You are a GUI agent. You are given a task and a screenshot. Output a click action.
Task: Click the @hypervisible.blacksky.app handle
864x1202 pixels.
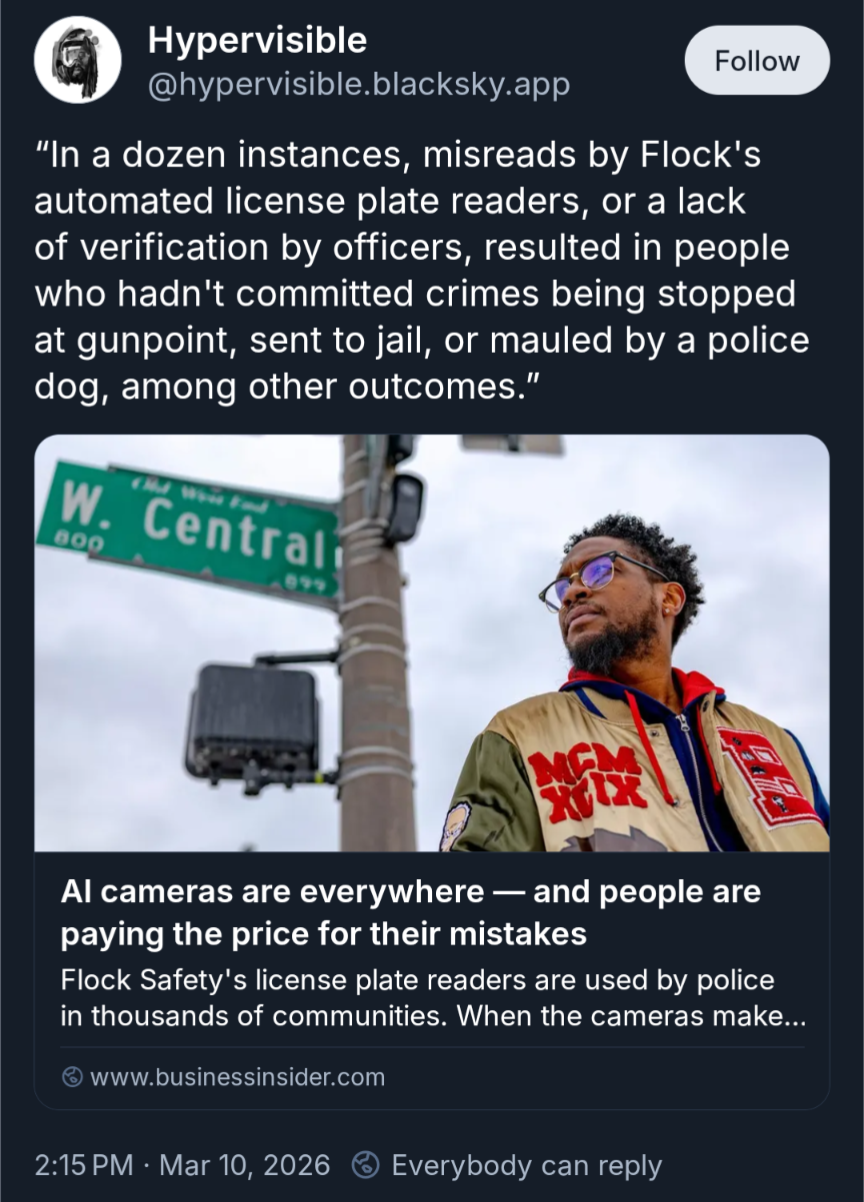pos(358,85)
